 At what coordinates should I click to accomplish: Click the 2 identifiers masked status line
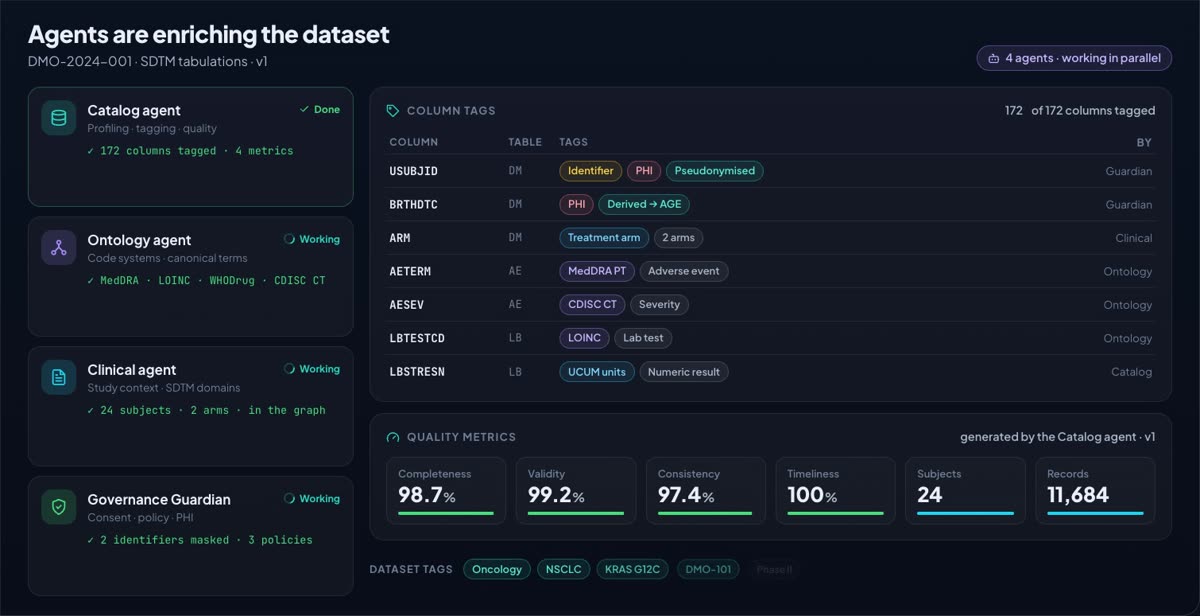pos(200,540)
